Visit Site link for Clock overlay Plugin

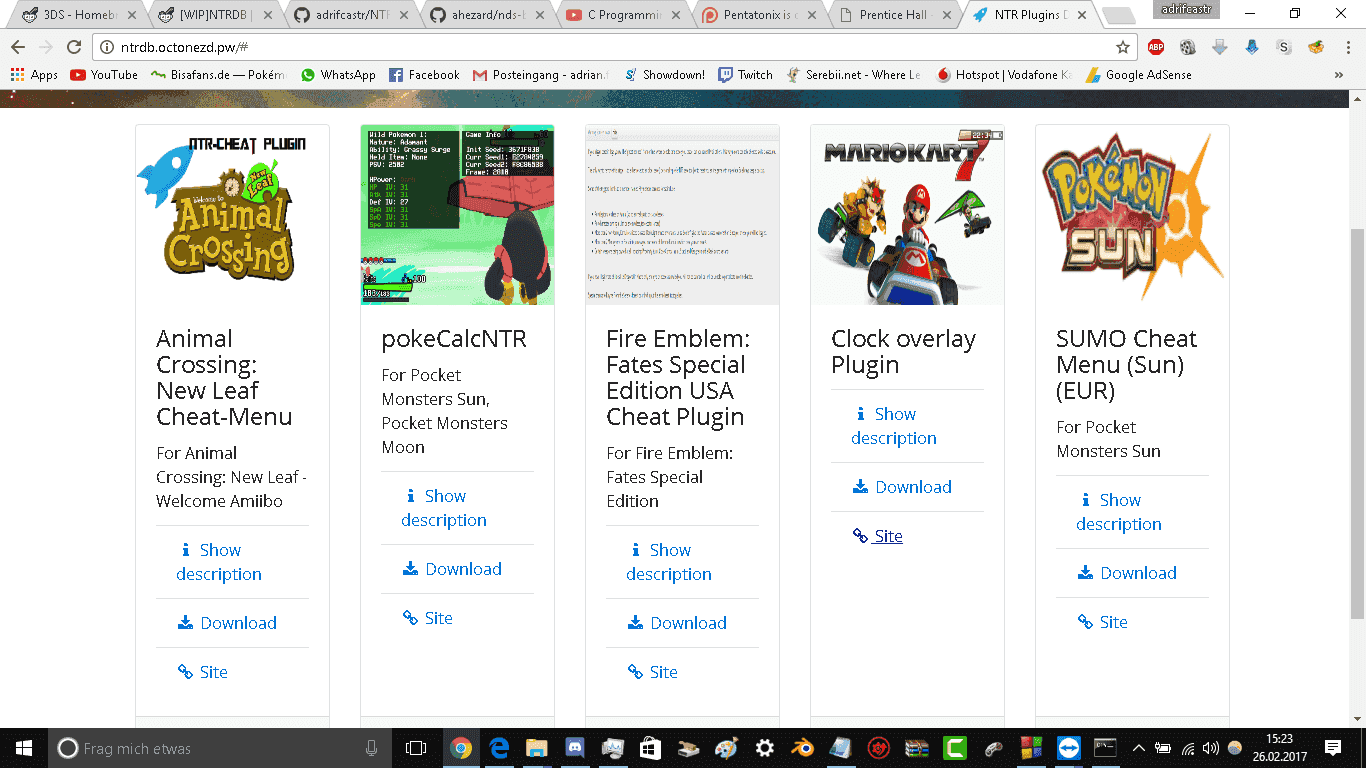pos(878,536)
